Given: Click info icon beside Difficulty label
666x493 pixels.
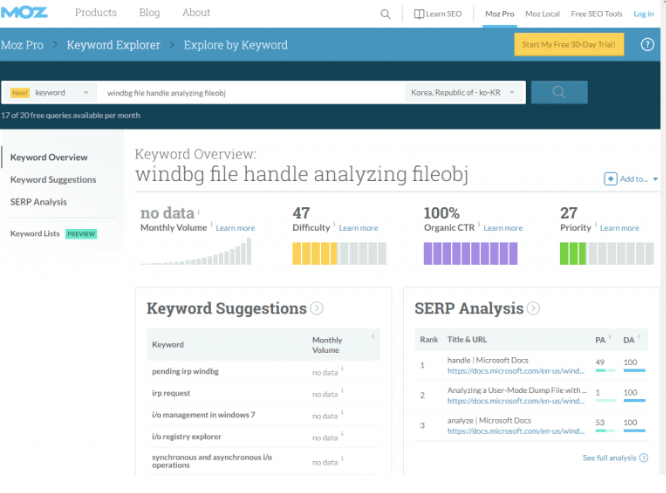Looking at the screenshot, I should tap(334, 224).
